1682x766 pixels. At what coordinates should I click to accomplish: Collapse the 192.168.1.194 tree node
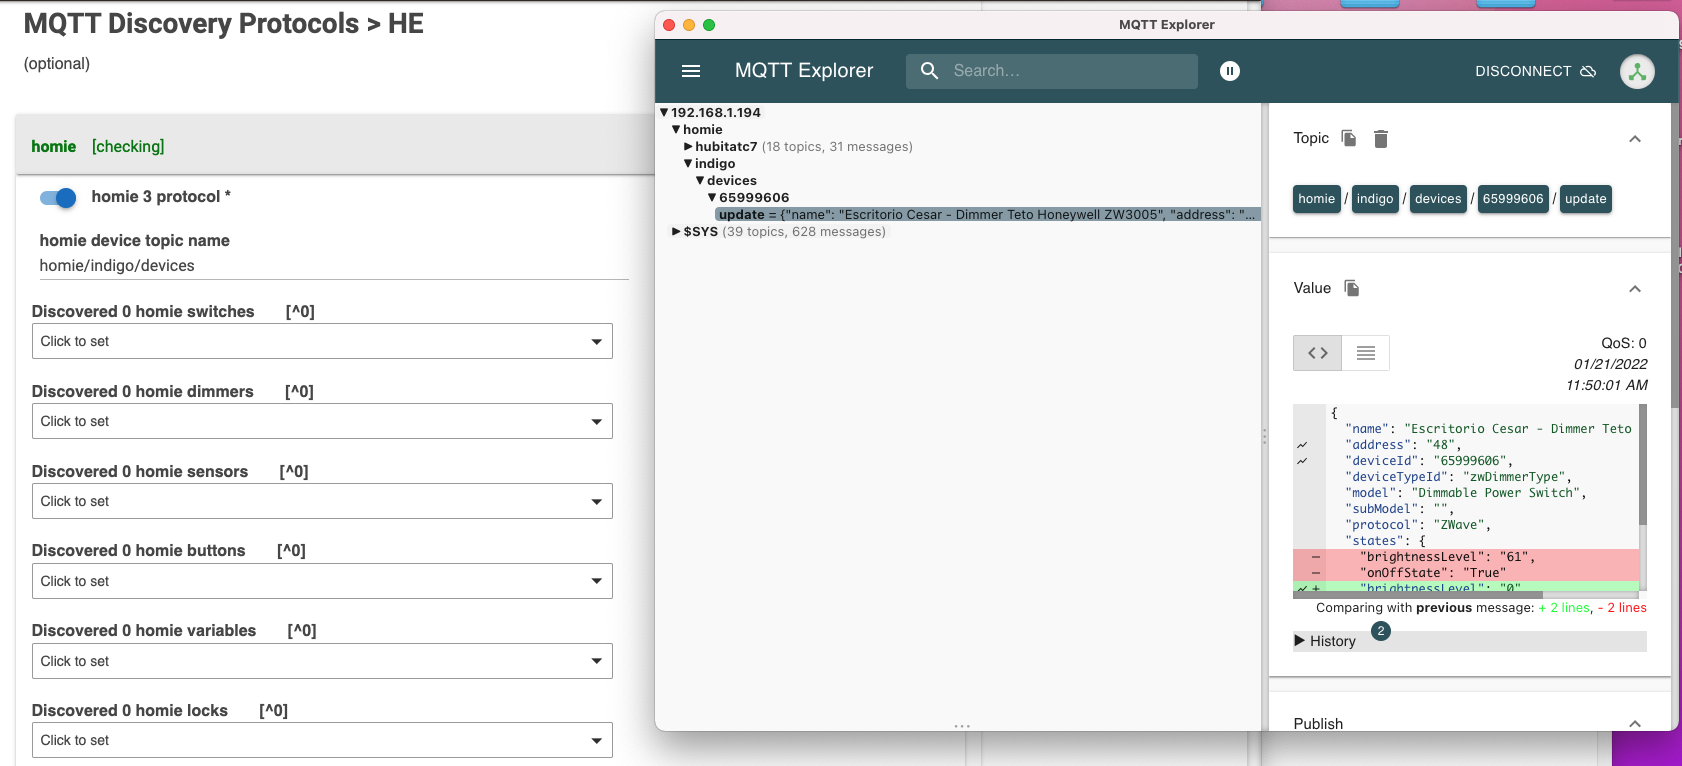tap(664, 113)
